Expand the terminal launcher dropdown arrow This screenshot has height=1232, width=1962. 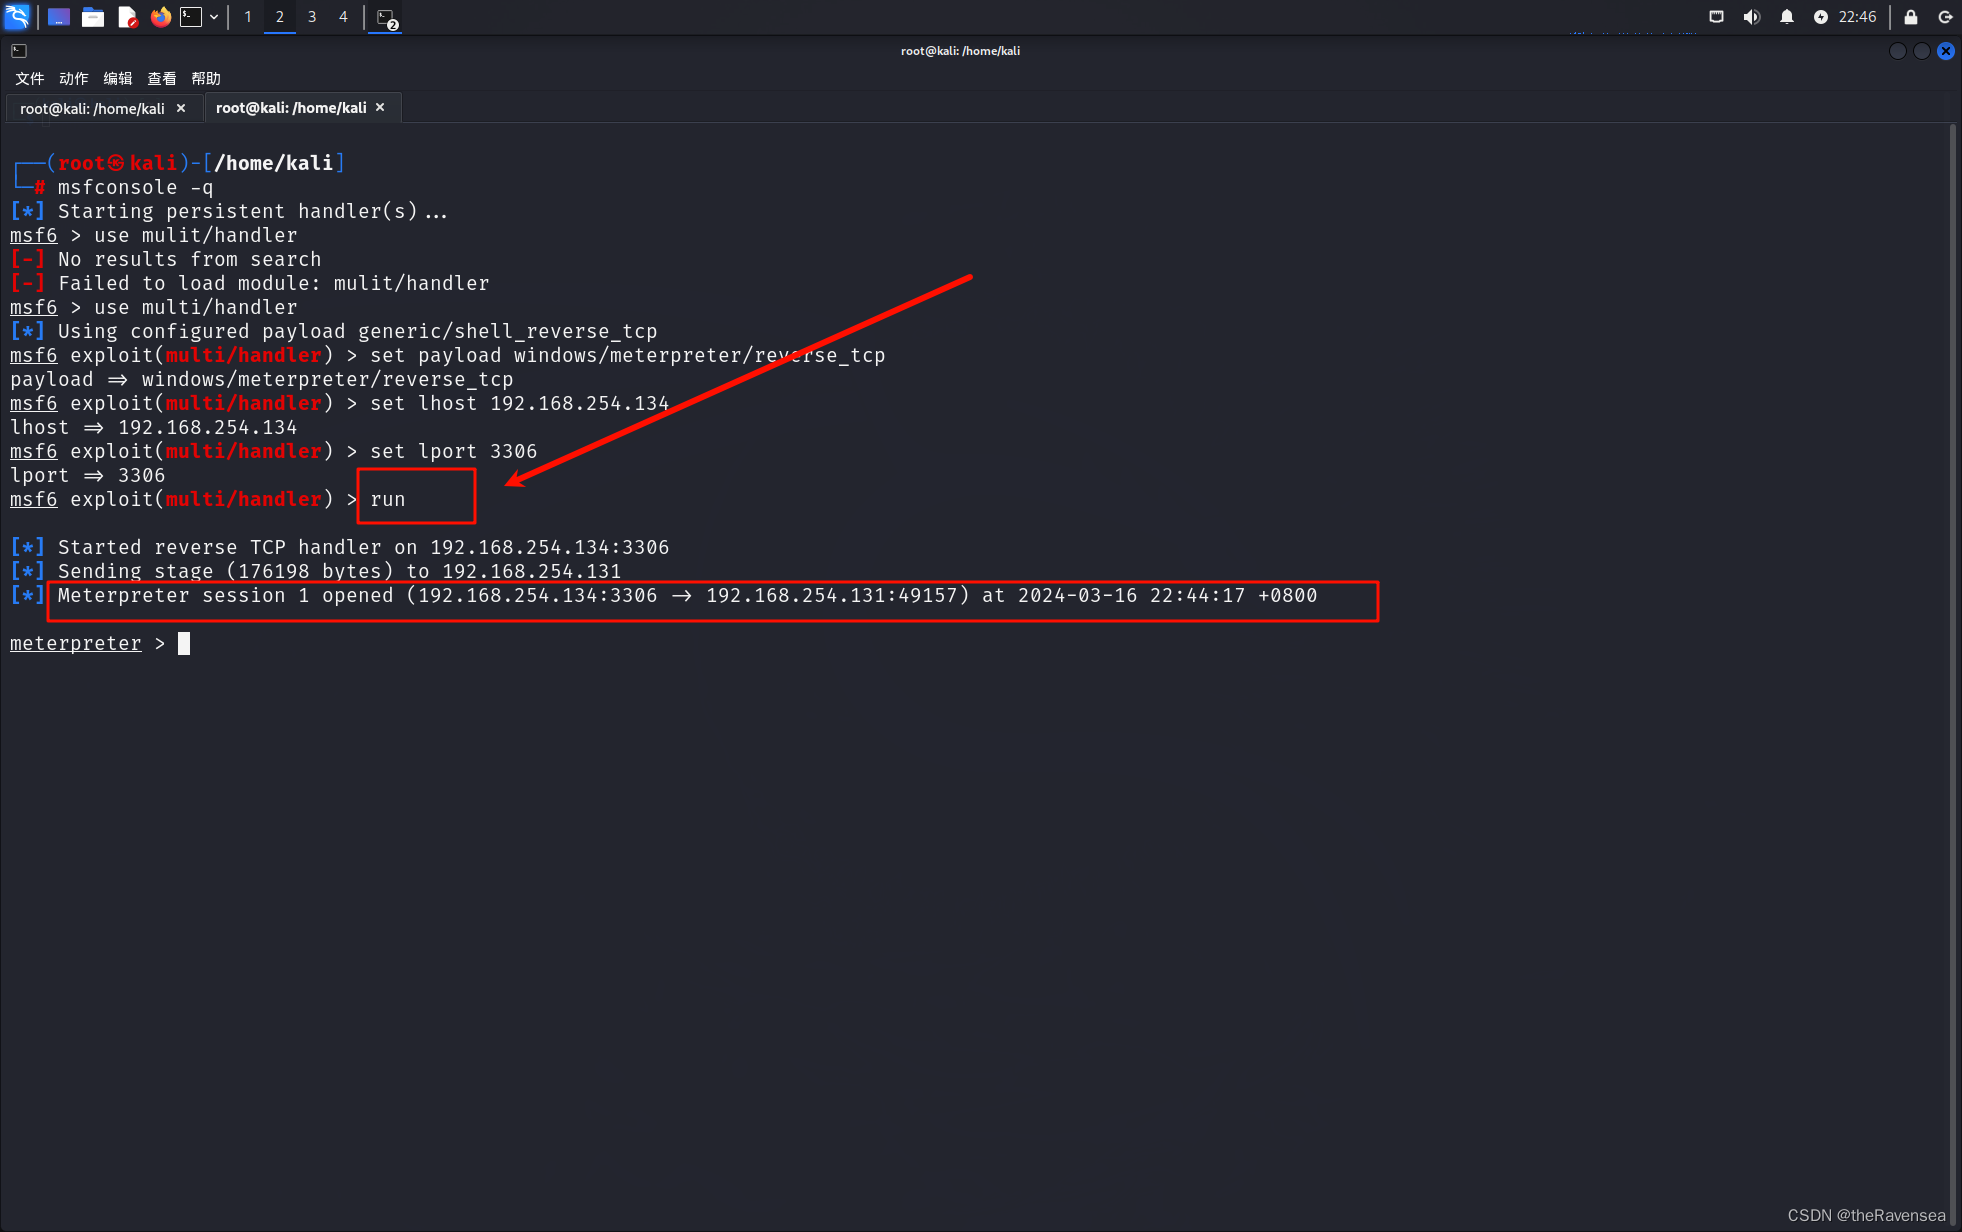pyautogui.click(x=214, y=17)
